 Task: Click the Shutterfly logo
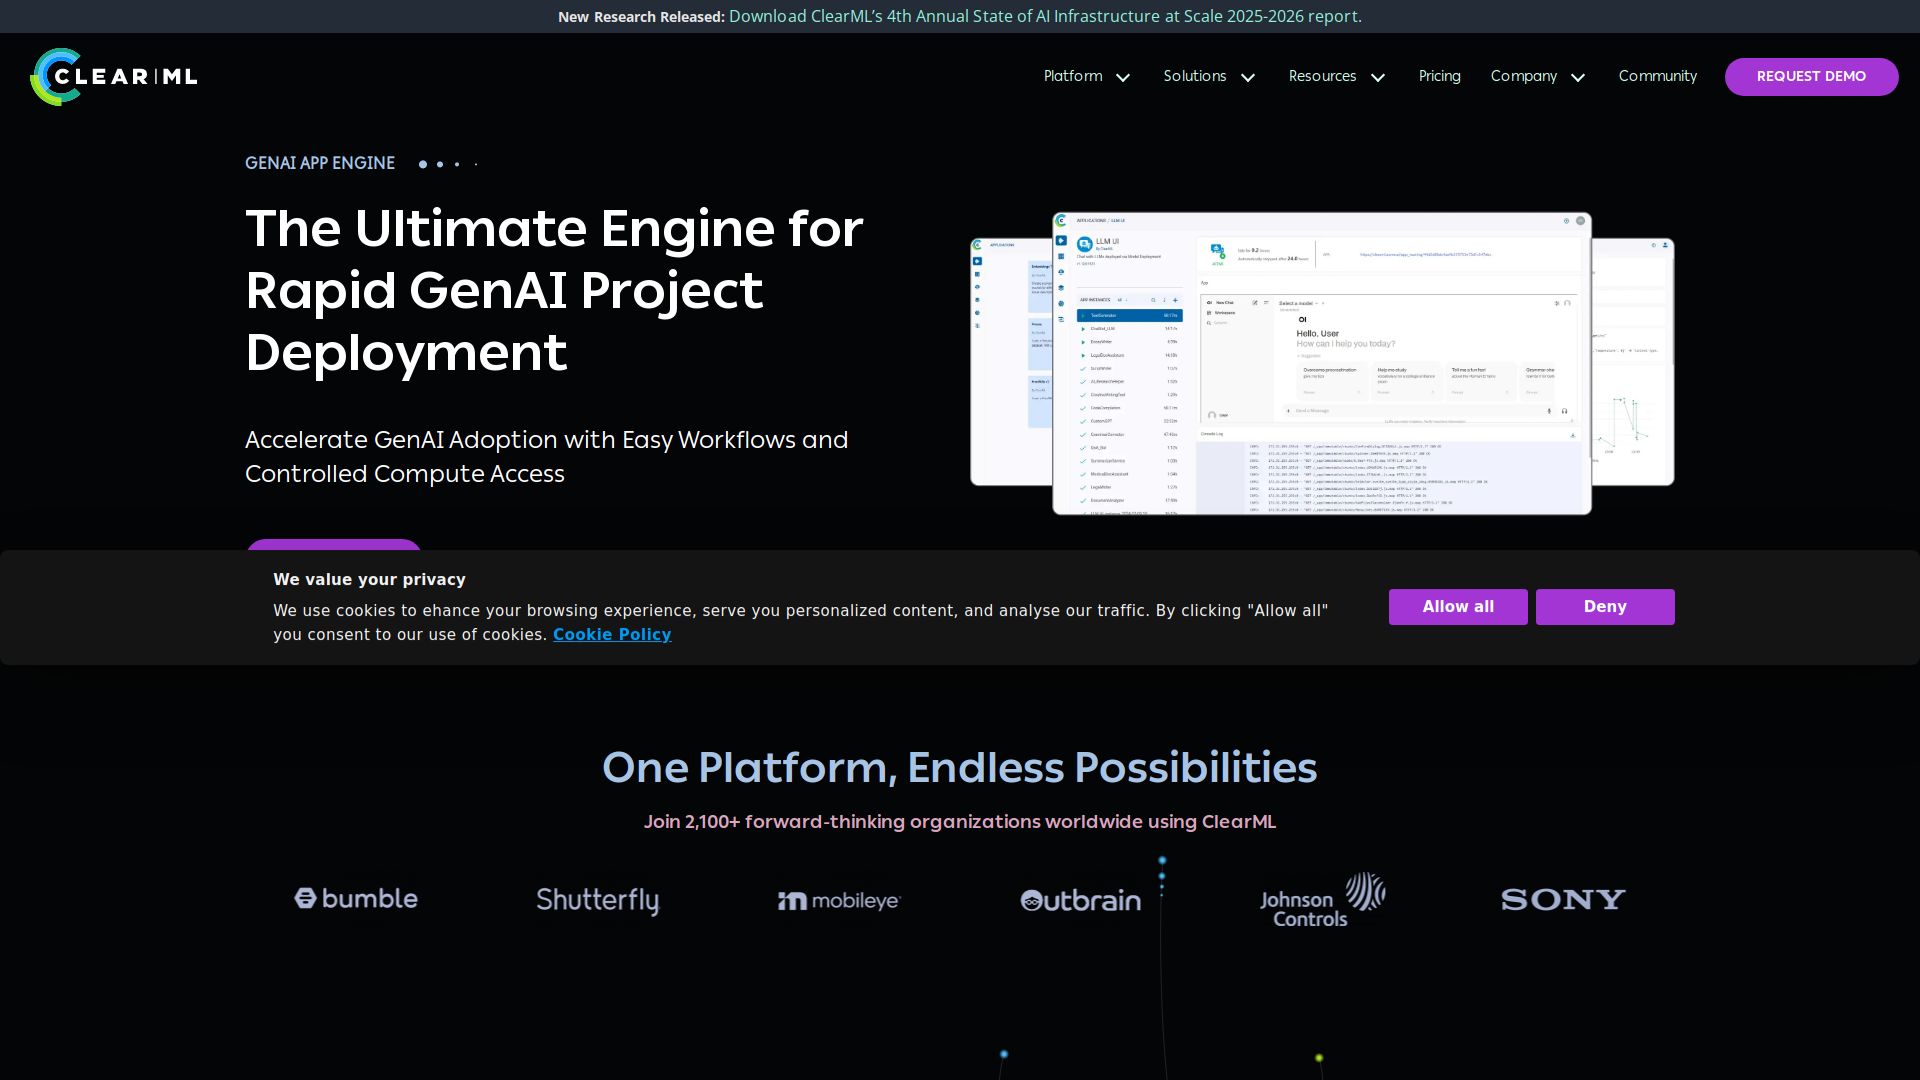pos(597,900)
